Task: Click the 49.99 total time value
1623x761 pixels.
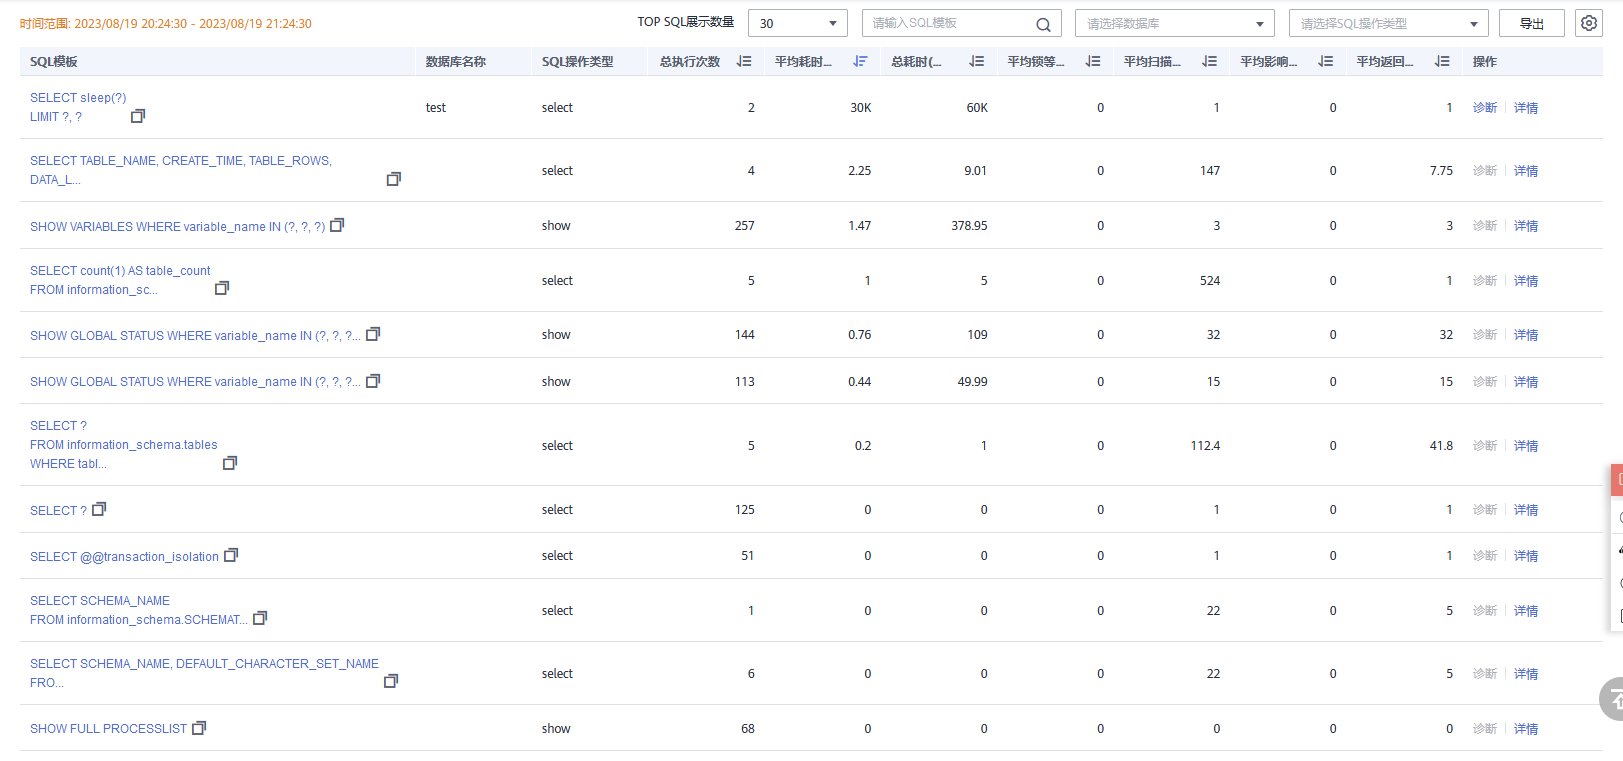Action: click(x=972, y=382)
